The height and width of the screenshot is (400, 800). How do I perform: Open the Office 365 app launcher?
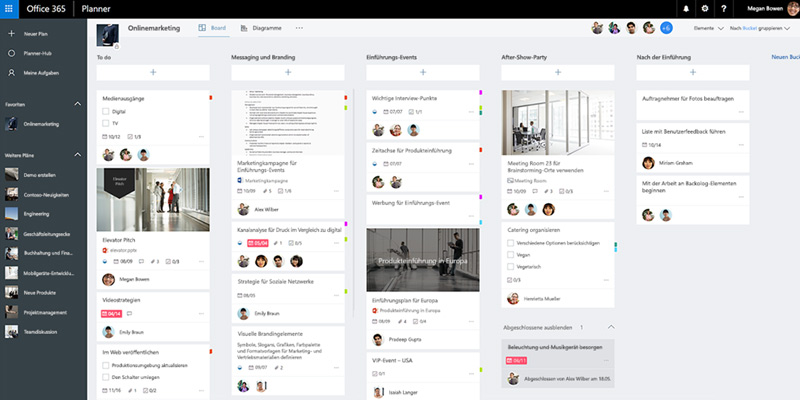[9, 9]
